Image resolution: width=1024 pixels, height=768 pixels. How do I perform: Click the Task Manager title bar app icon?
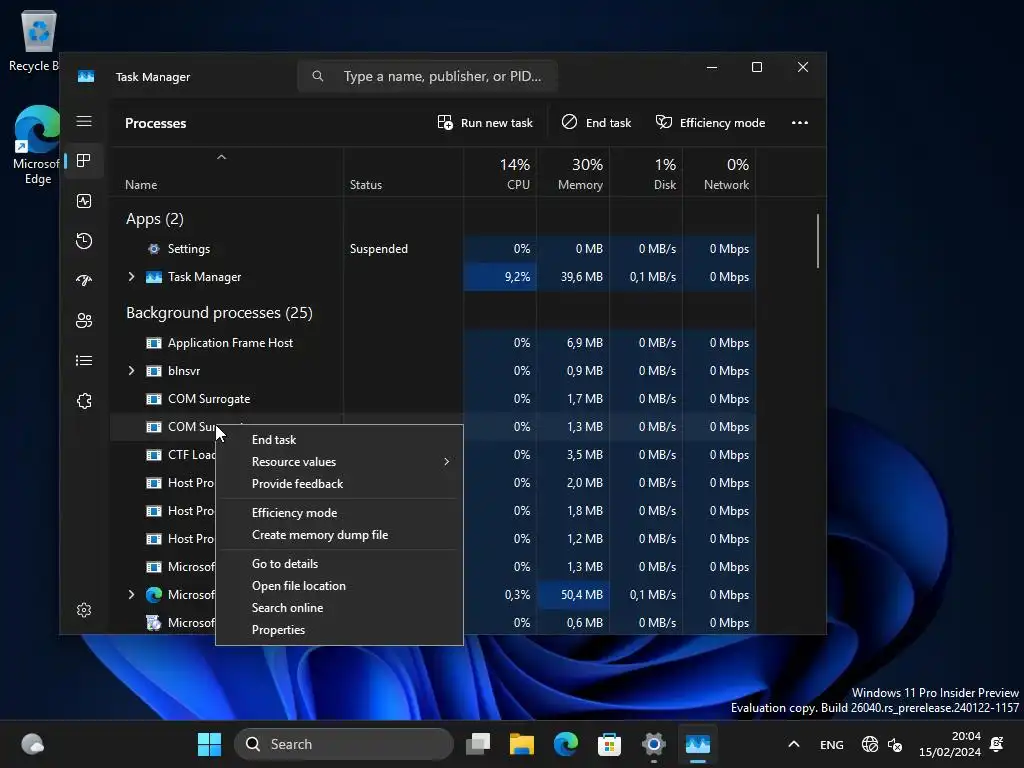[x=86, y=76]
